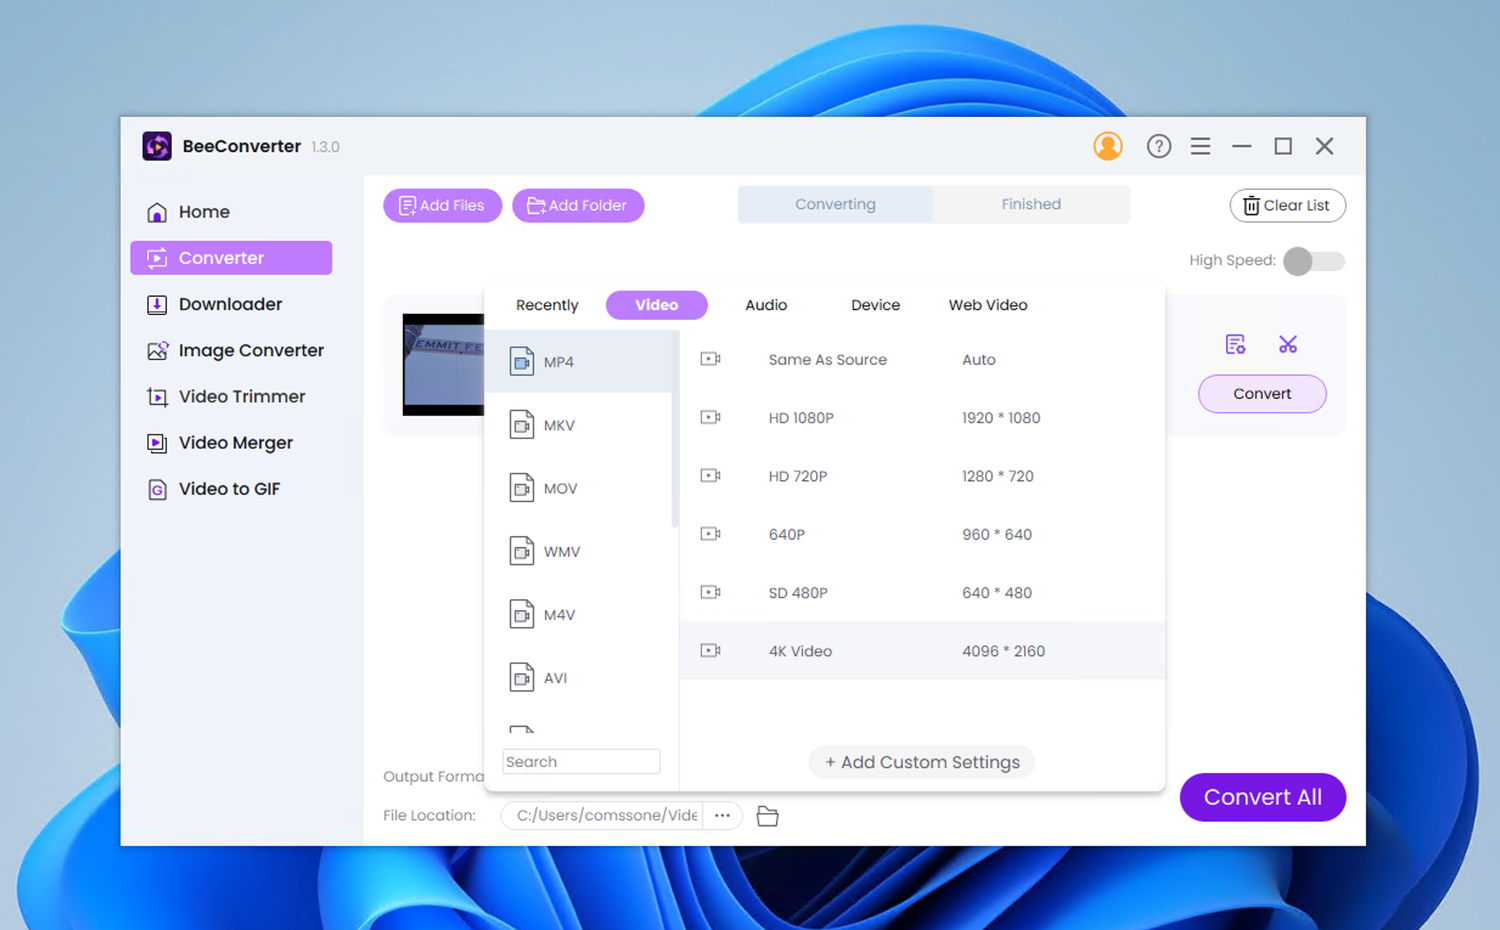
Task: Click Add Custom Settings
Action: click(921, 762)
